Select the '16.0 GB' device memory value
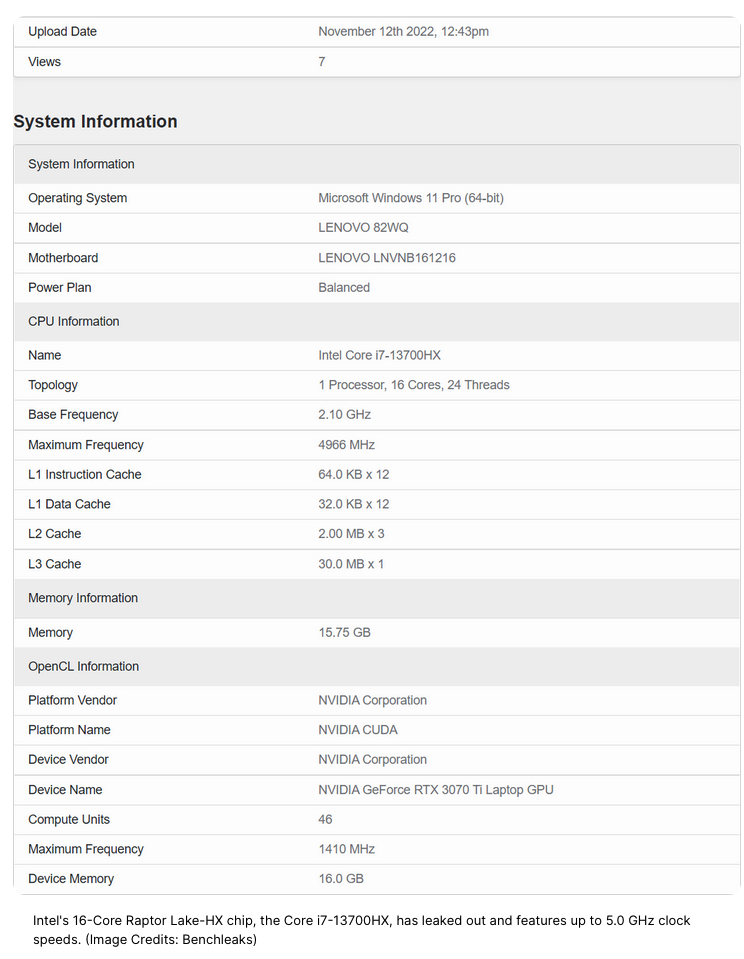This screenshot has width=744, height=959. (341, 879)
